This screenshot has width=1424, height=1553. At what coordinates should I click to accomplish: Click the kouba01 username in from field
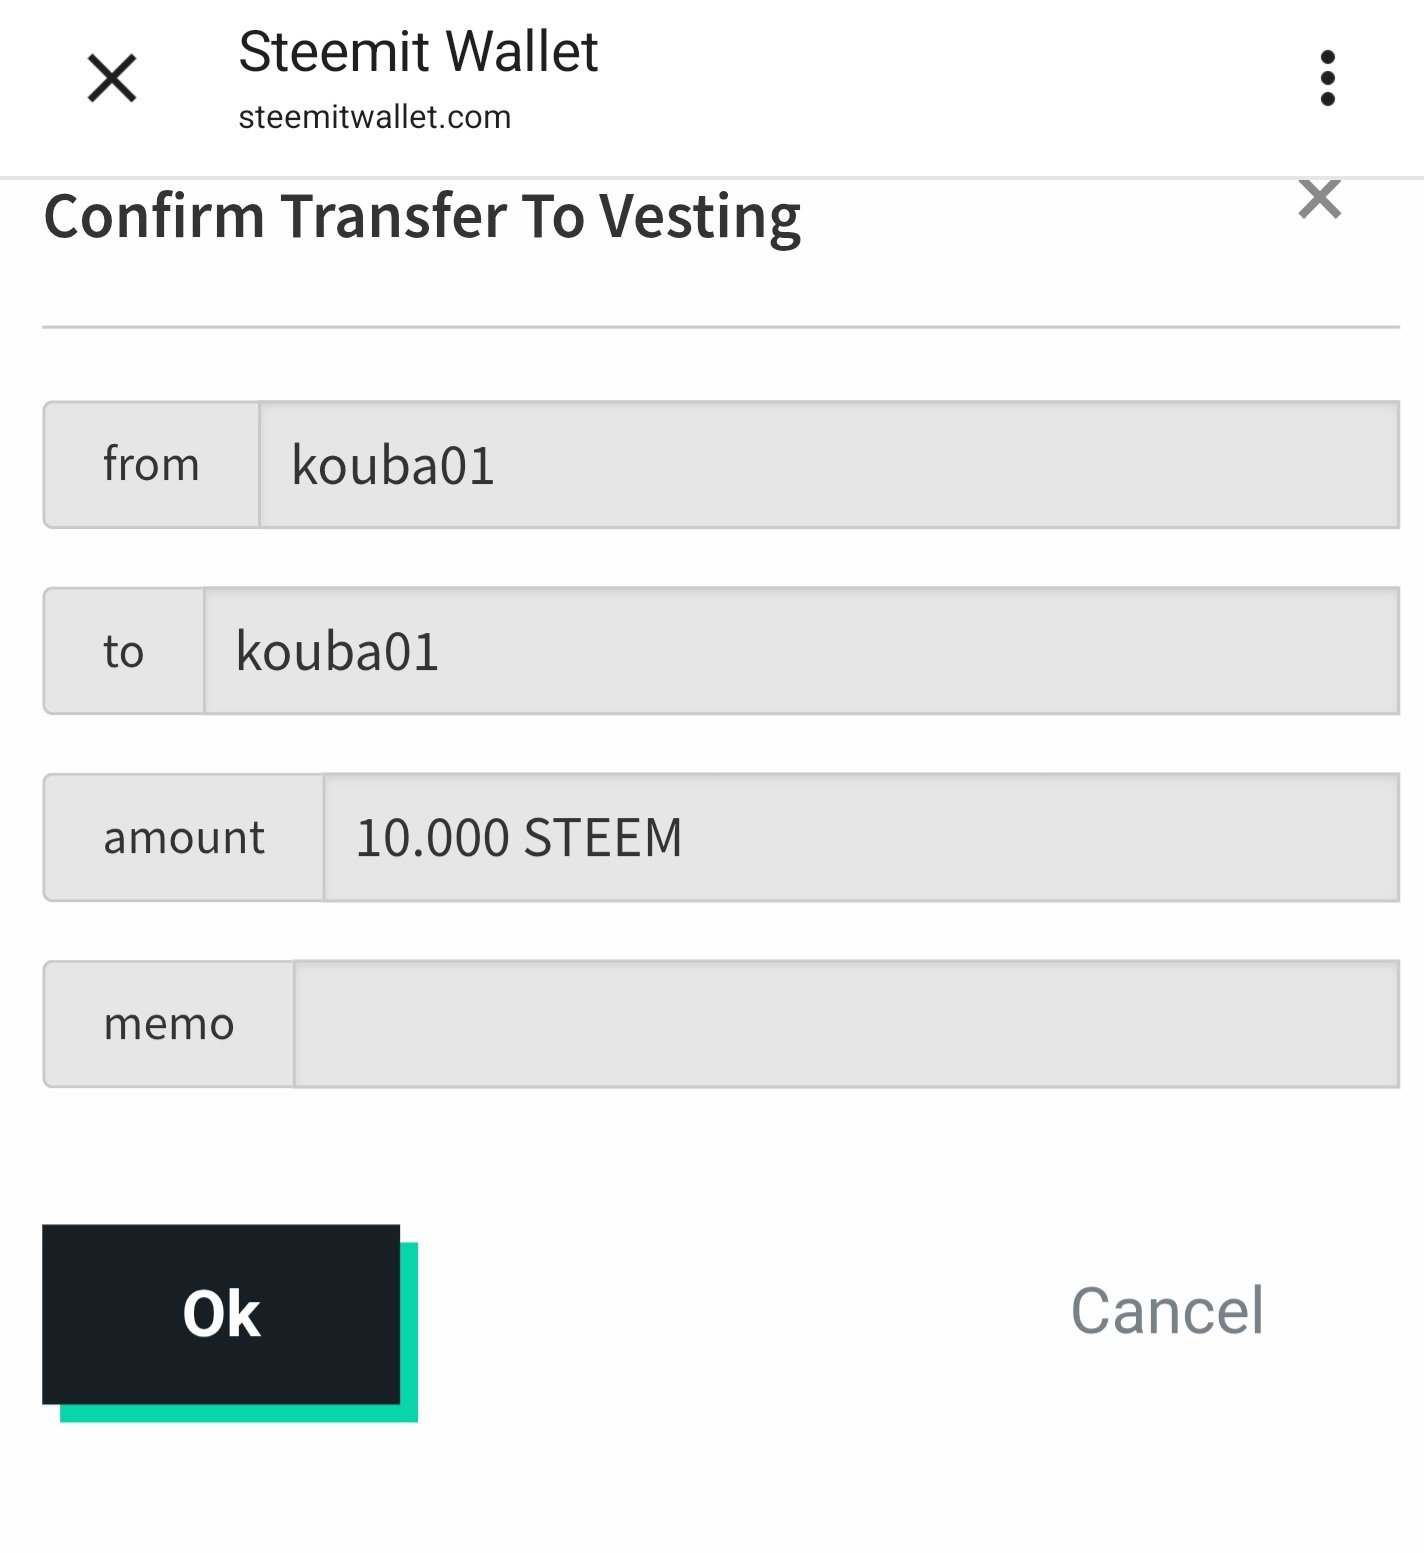pos(393,466)
